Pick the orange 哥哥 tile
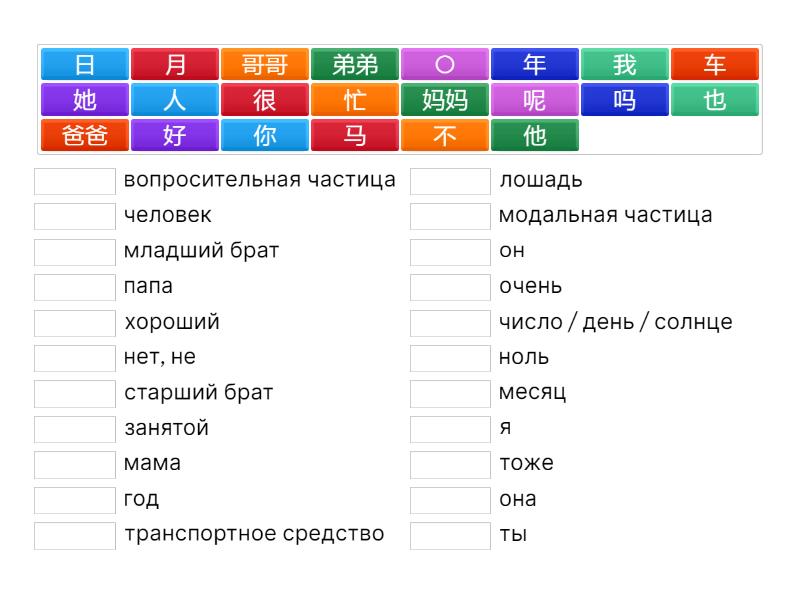The image size is (800, 600). (x=265, y=65)
